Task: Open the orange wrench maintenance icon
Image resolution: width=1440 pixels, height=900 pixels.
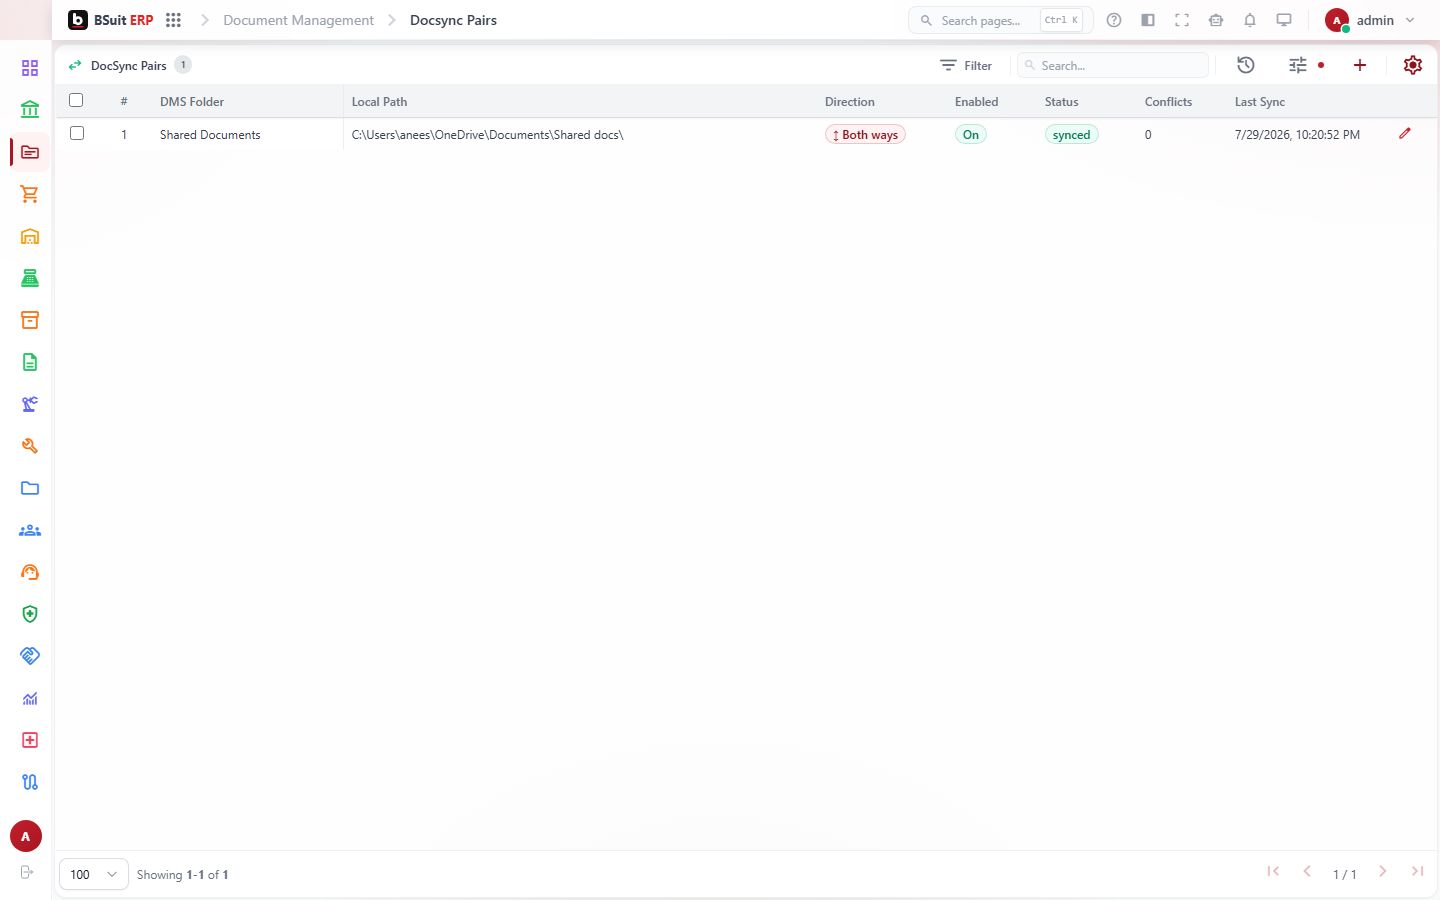Action: (30, 446)
